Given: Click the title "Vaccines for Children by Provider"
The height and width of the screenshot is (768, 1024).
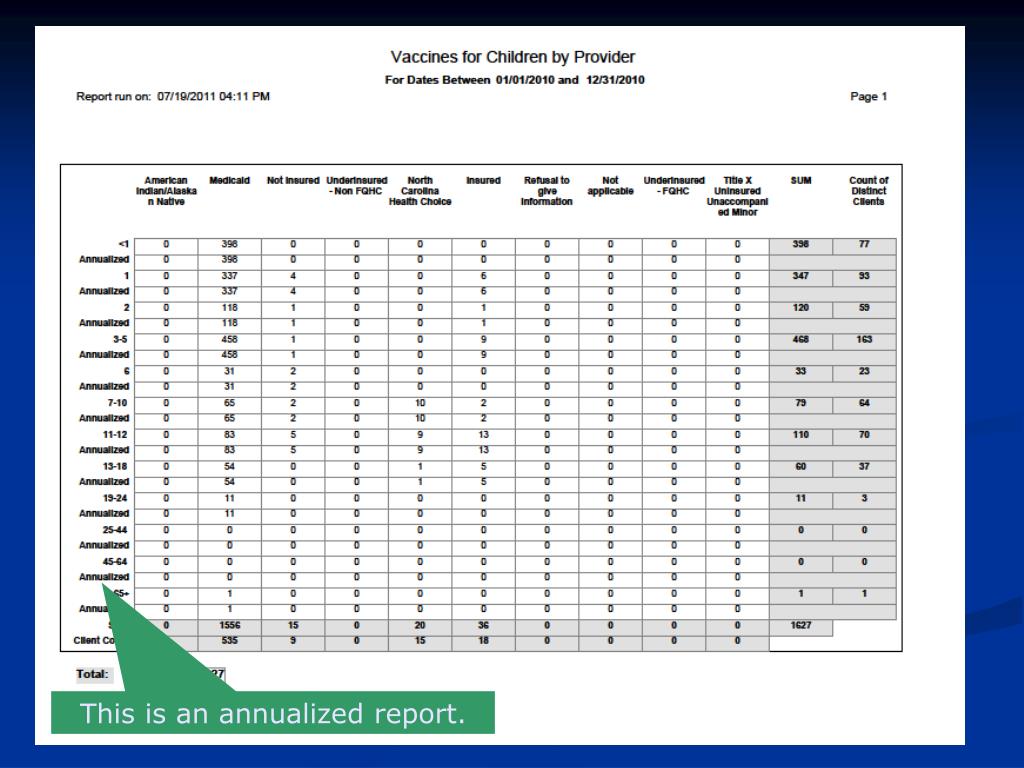Looking at the screenshot, I should 513,57.
